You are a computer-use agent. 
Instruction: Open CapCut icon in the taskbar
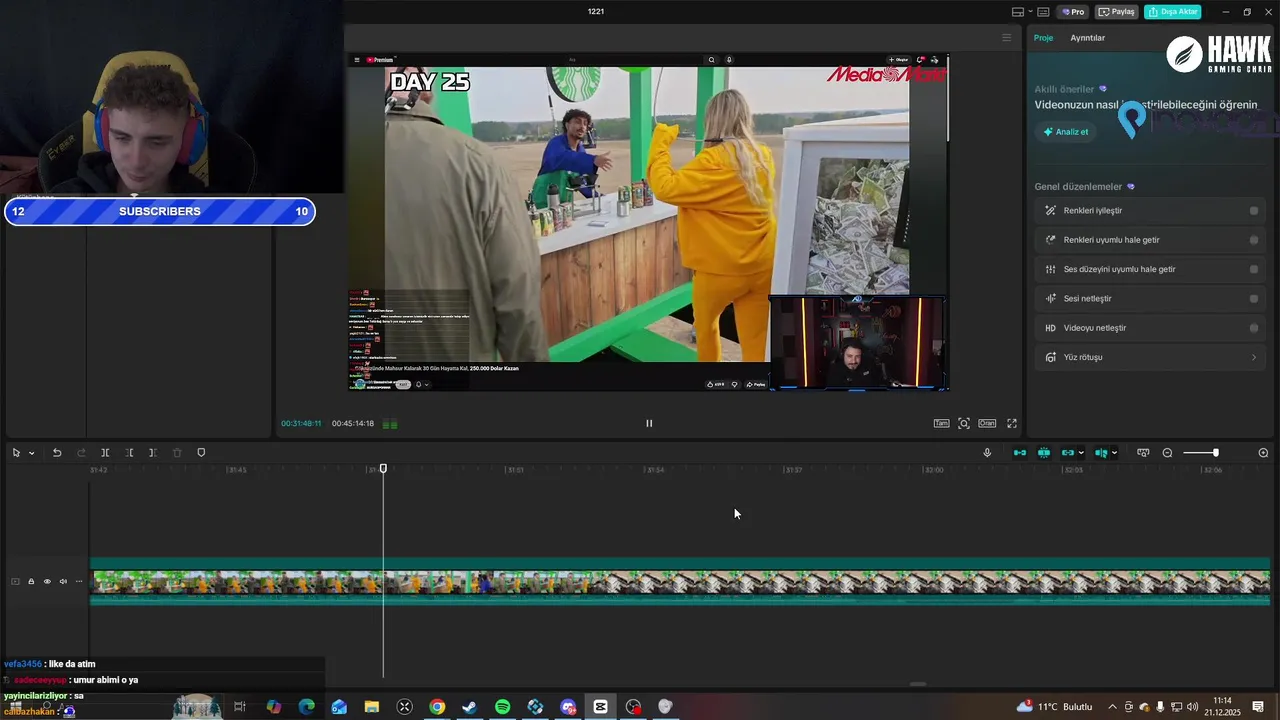coord(601,707)
